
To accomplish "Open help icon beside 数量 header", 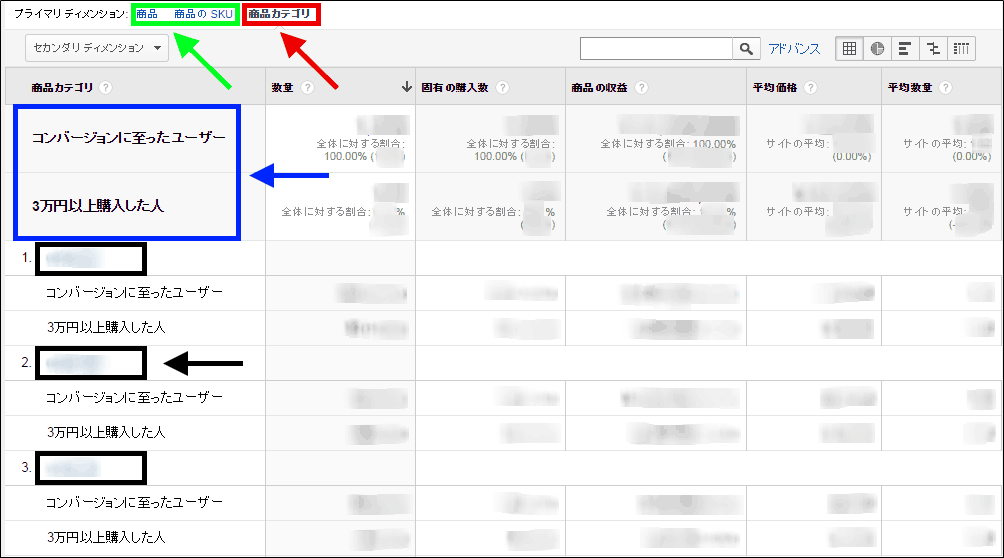I will 307,88.
